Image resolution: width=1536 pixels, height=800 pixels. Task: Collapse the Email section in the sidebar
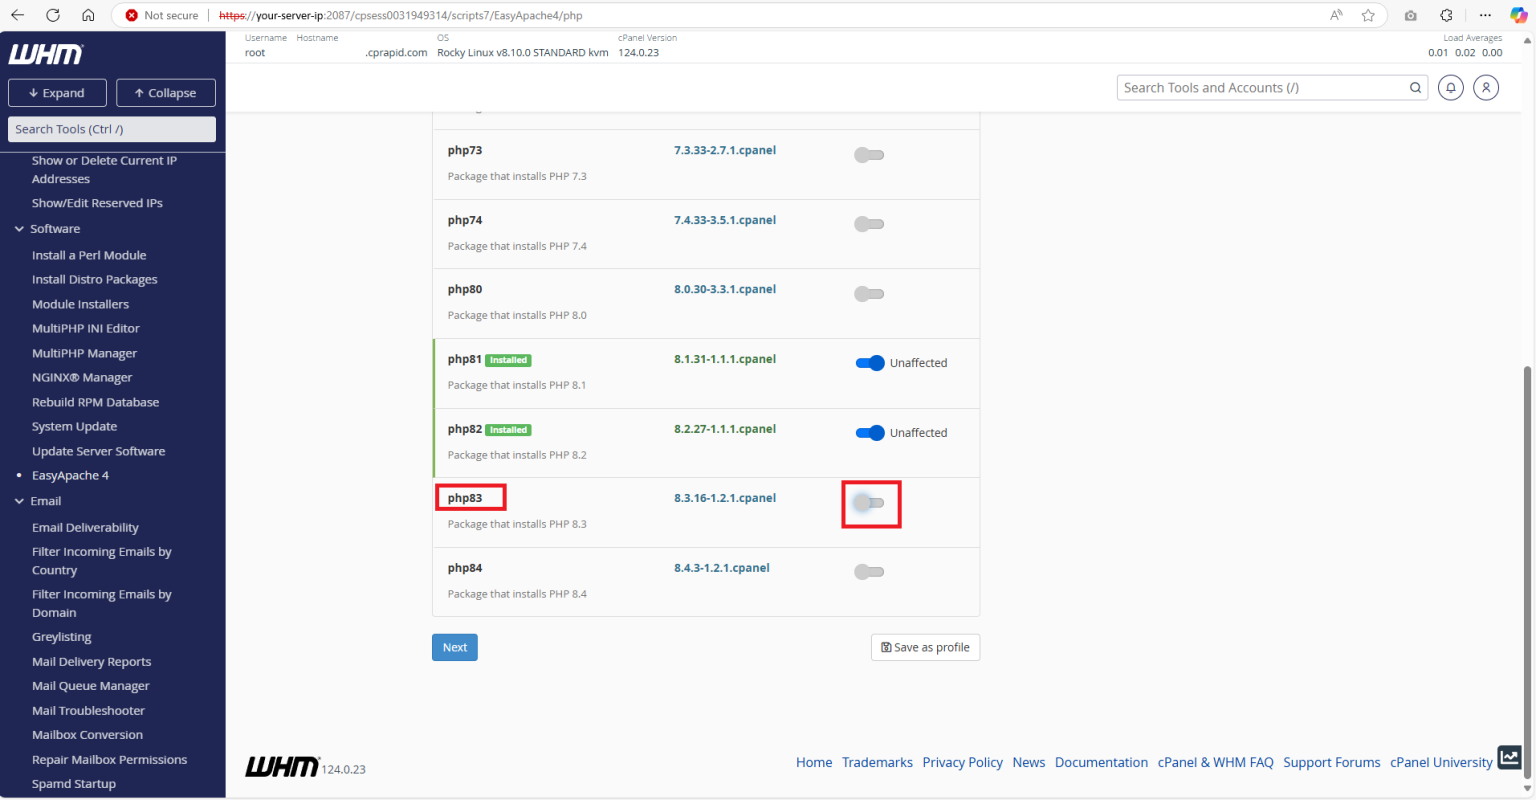(19, 501)
